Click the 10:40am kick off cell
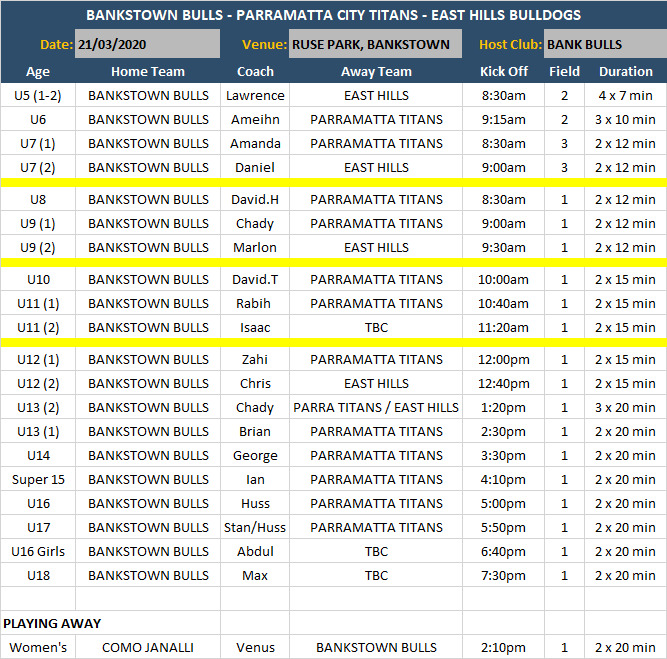This screenshot has height=659, width=667. click(x=504, y=303)
